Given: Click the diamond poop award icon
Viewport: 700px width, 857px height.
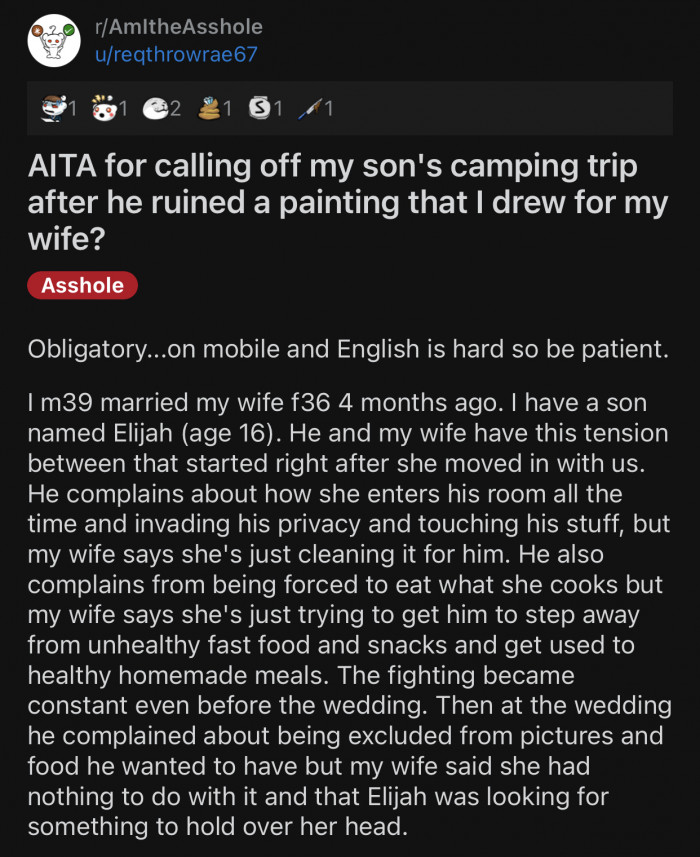Looking at the screenshot, I should pyautogui.click(x=208, y=112).
